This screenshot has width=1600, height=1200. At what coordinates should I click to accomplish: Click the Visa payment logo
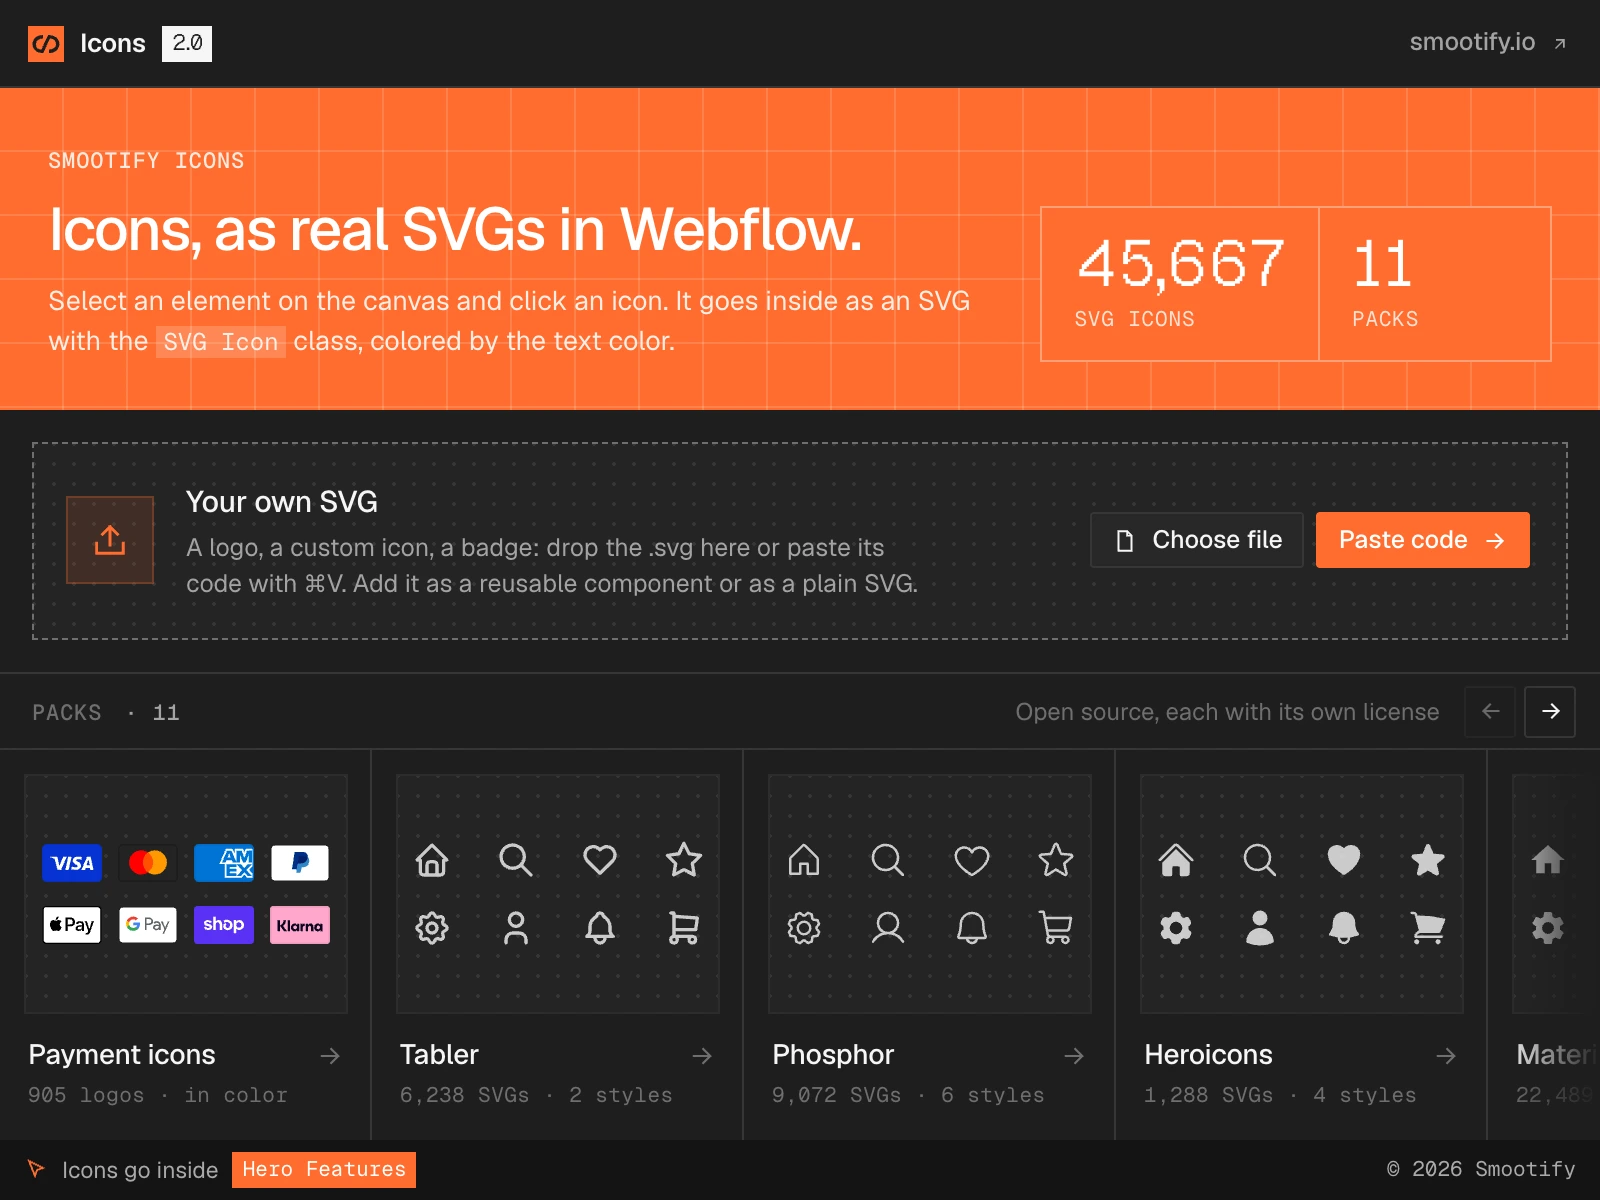coord(72,863)
